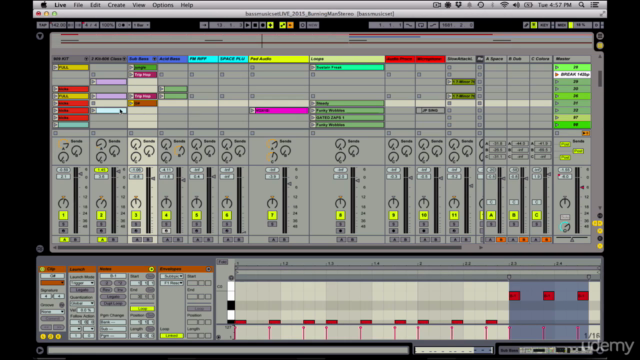This screenshot has width=640, height=360.
Task: Toggle return track B activator
Action: (x=513, y=215)
